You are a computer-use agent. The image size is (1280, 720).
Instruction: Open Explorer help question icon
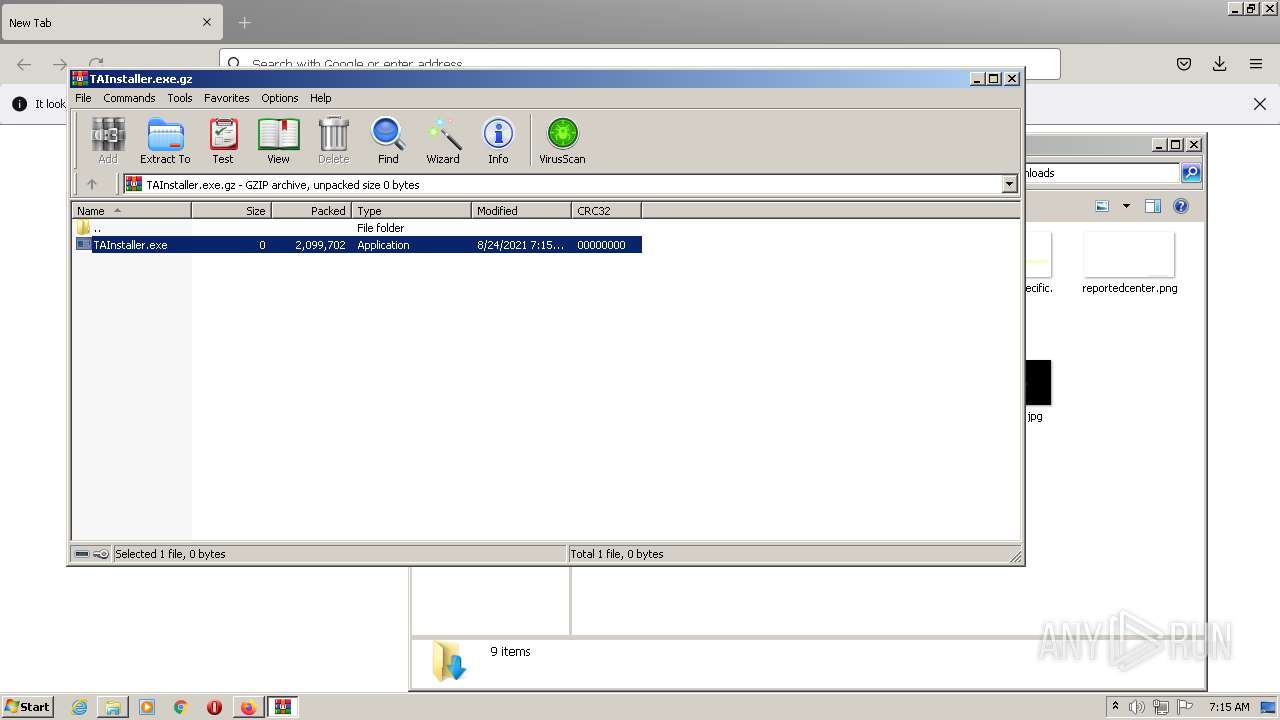1181,206
